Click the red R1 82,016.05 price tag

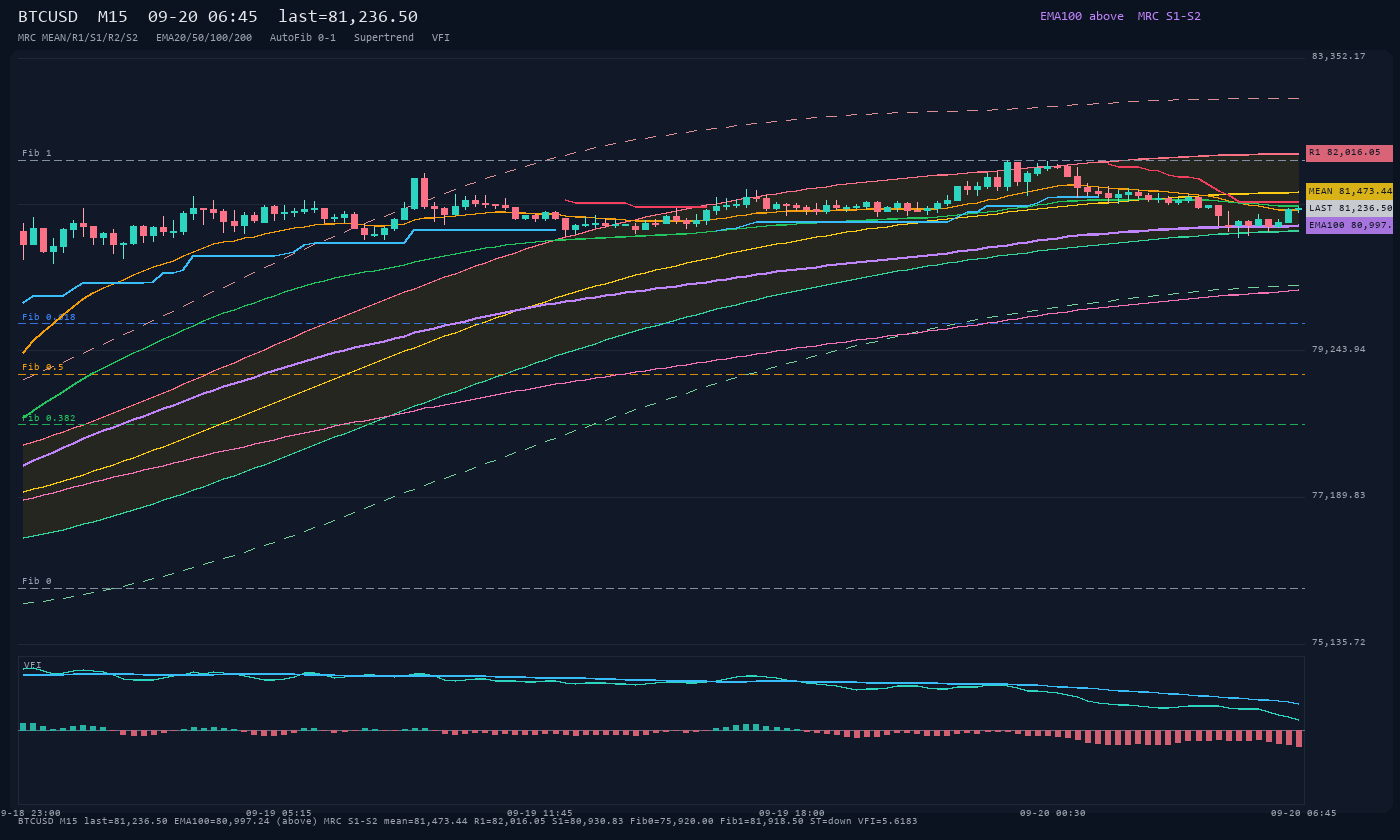pos(1349,153)
